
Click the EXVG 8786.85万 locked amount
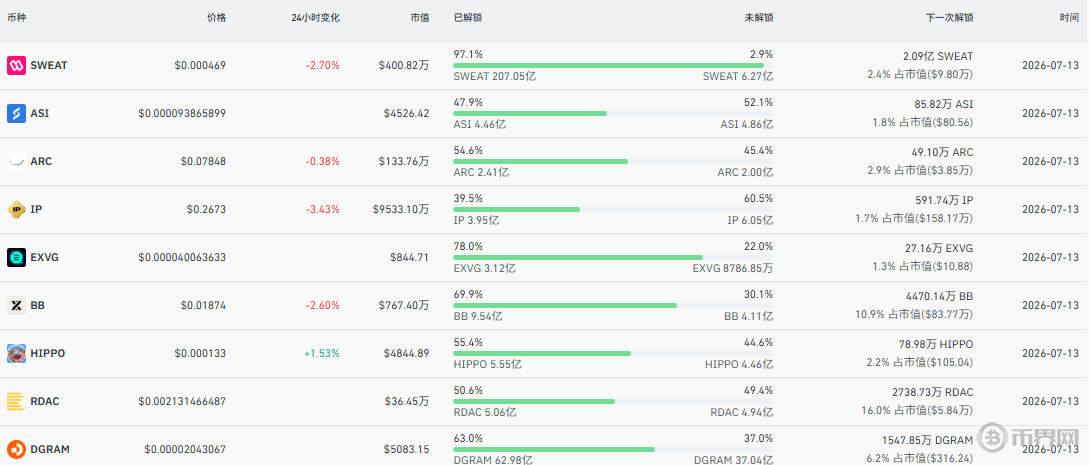(733, 268)
